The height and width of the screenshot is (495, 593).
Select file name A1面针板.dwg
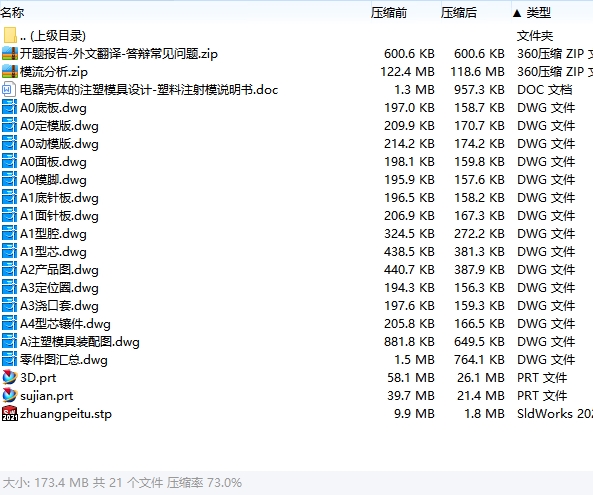[59, 216]
